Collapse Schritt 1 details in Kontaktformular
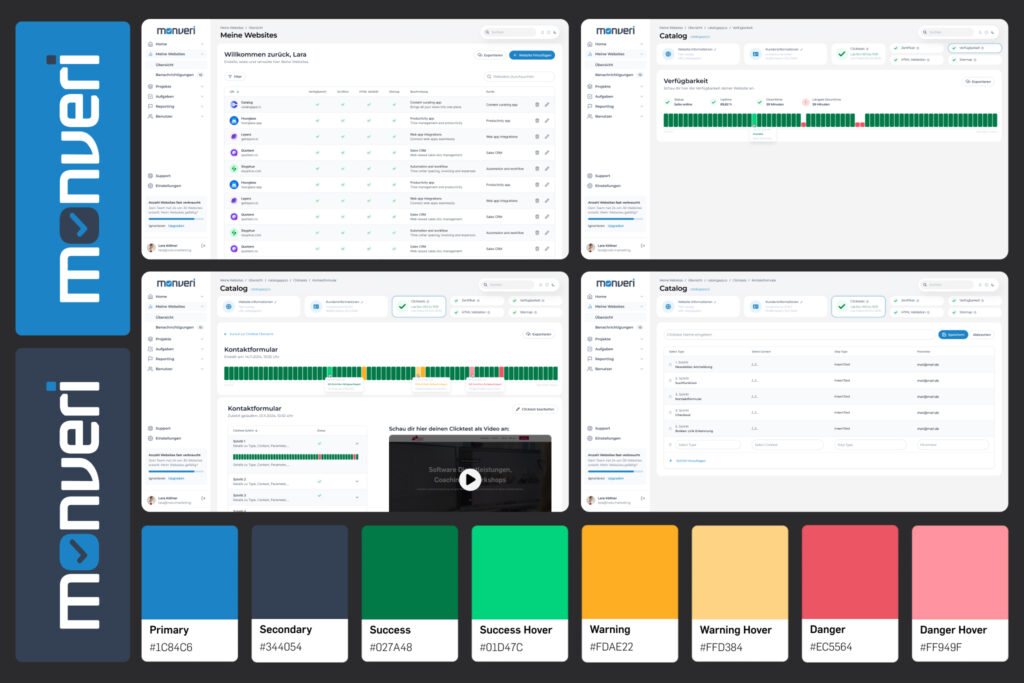The image size is (1024, 683). [357, 443]
